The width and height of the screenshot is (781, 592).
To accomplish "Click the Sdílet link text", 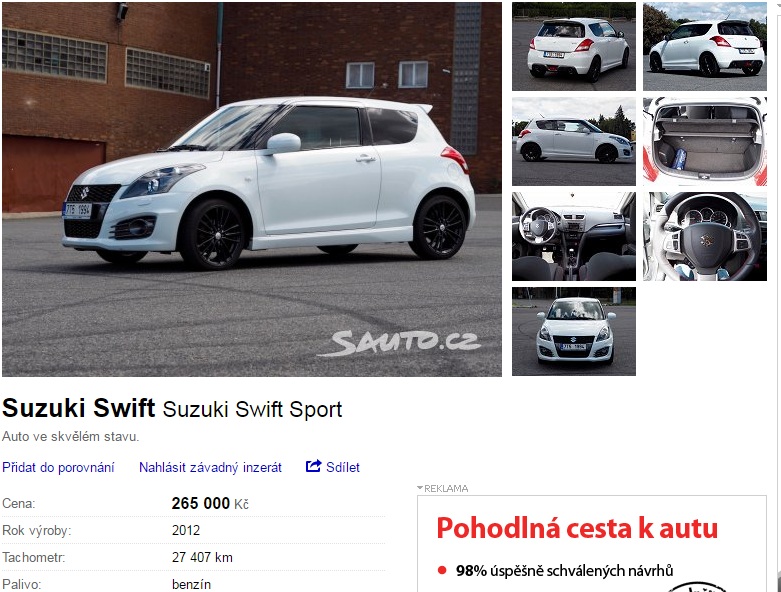I will pos(343,467).
